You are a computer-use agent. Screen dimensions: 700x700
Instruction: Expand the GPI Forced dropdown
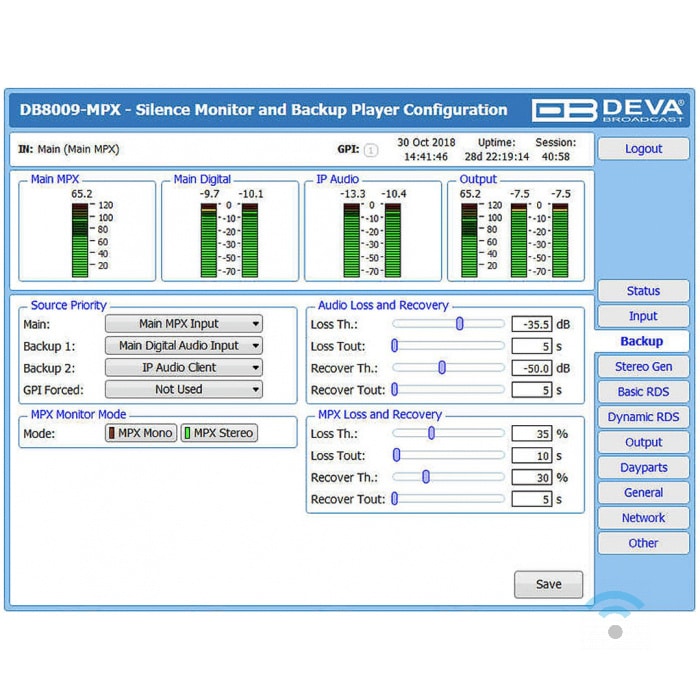[184, 389]
